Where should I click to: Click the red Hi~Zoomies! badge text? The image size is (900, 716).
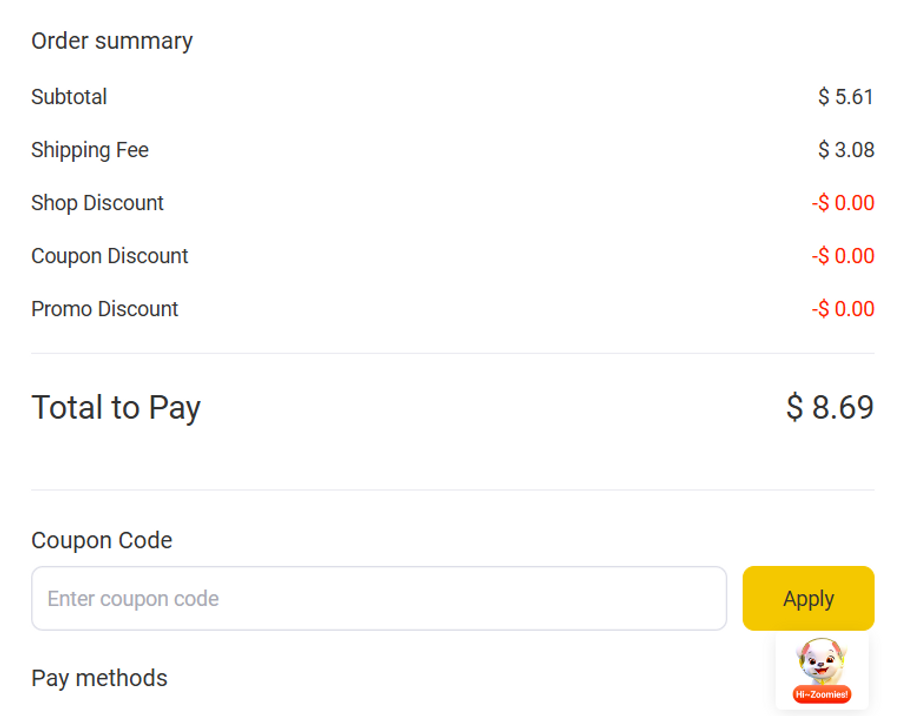[821, 694]
